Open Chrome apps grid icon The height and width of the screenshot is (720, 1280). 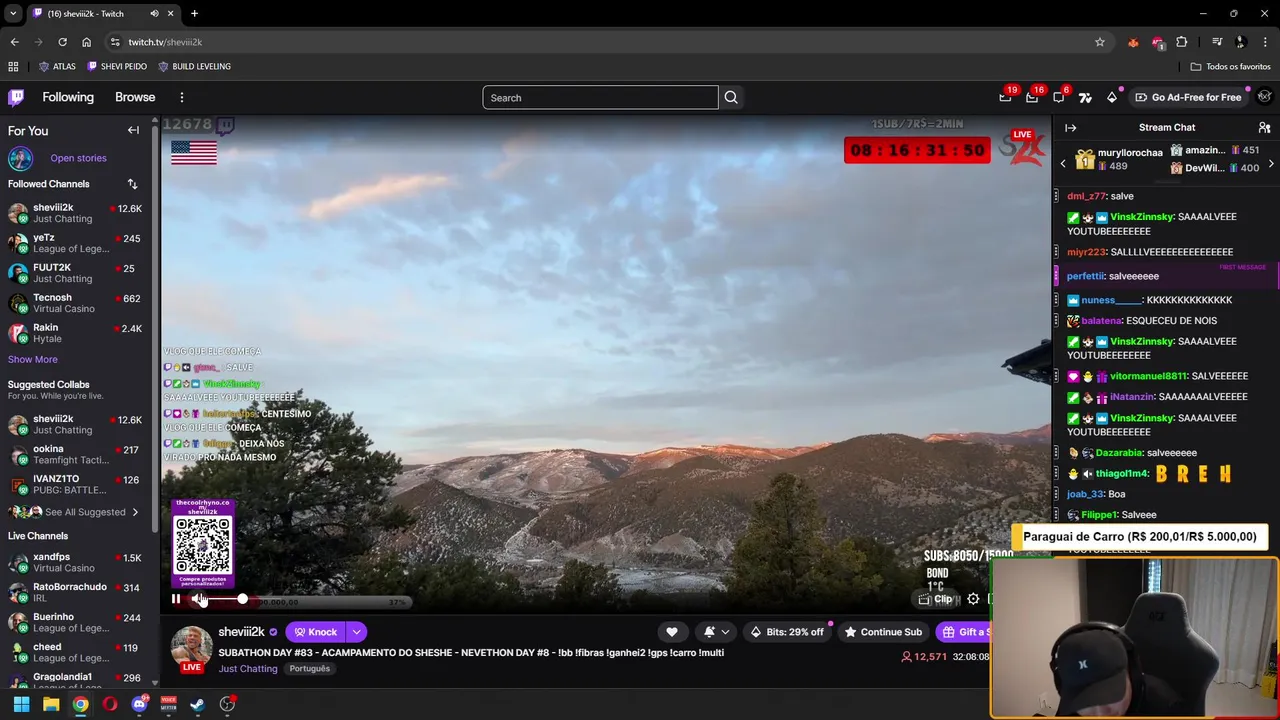13,66
